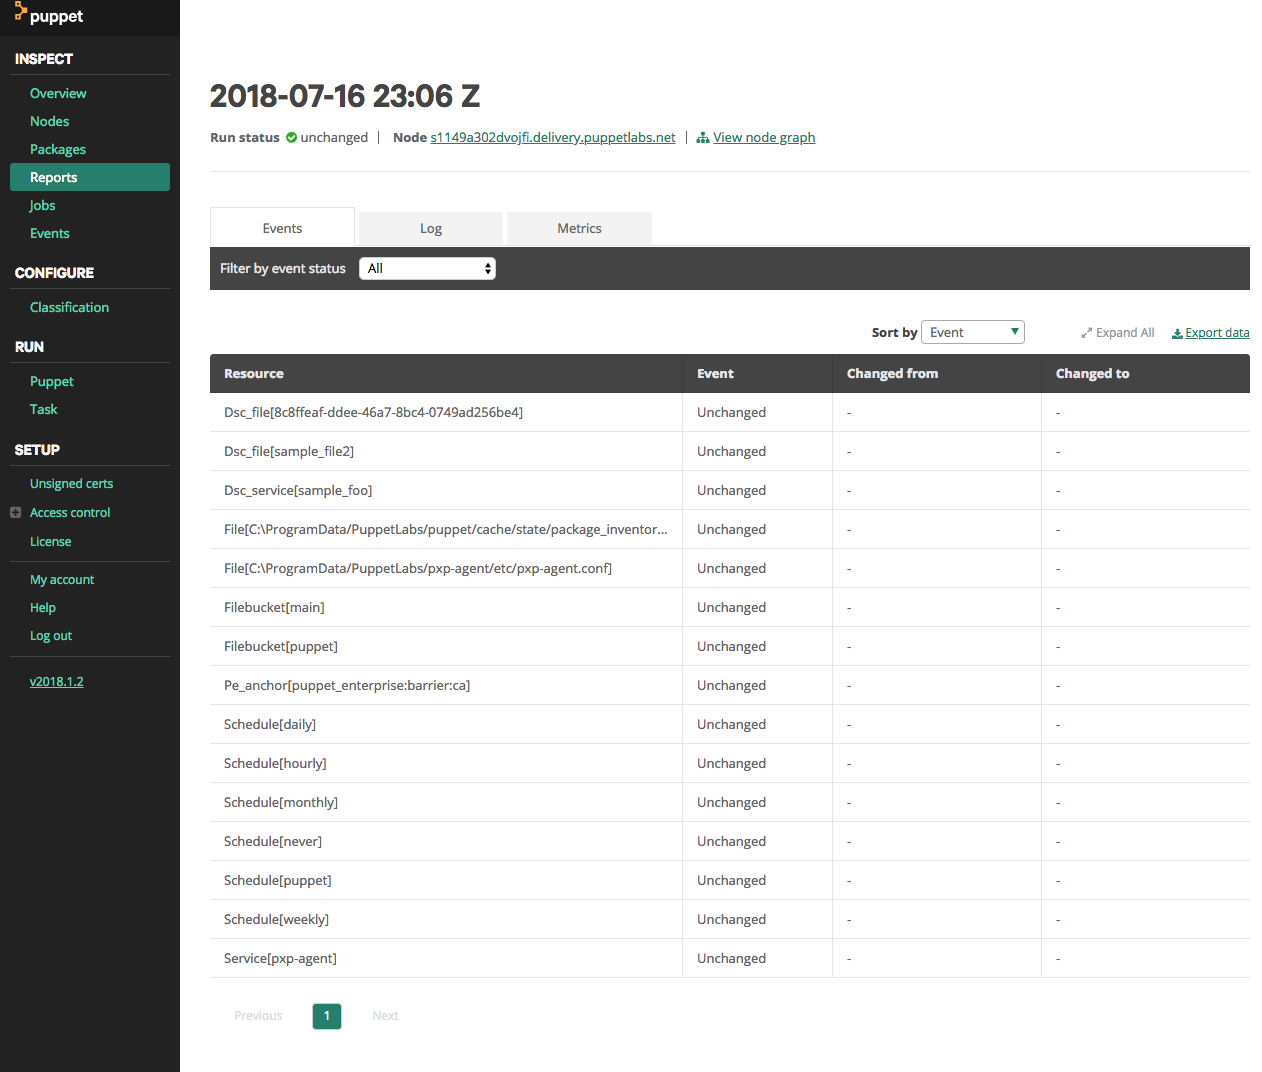The image size is (1262, 1072).
Task: Click Unchanged event in Schedule[daily] row
Action: pos(731,724)
